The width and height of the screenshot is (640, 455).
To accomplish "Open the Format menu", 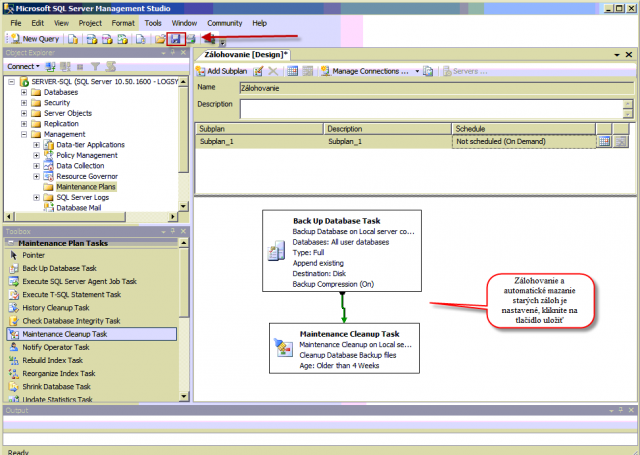I will point(123,23).
